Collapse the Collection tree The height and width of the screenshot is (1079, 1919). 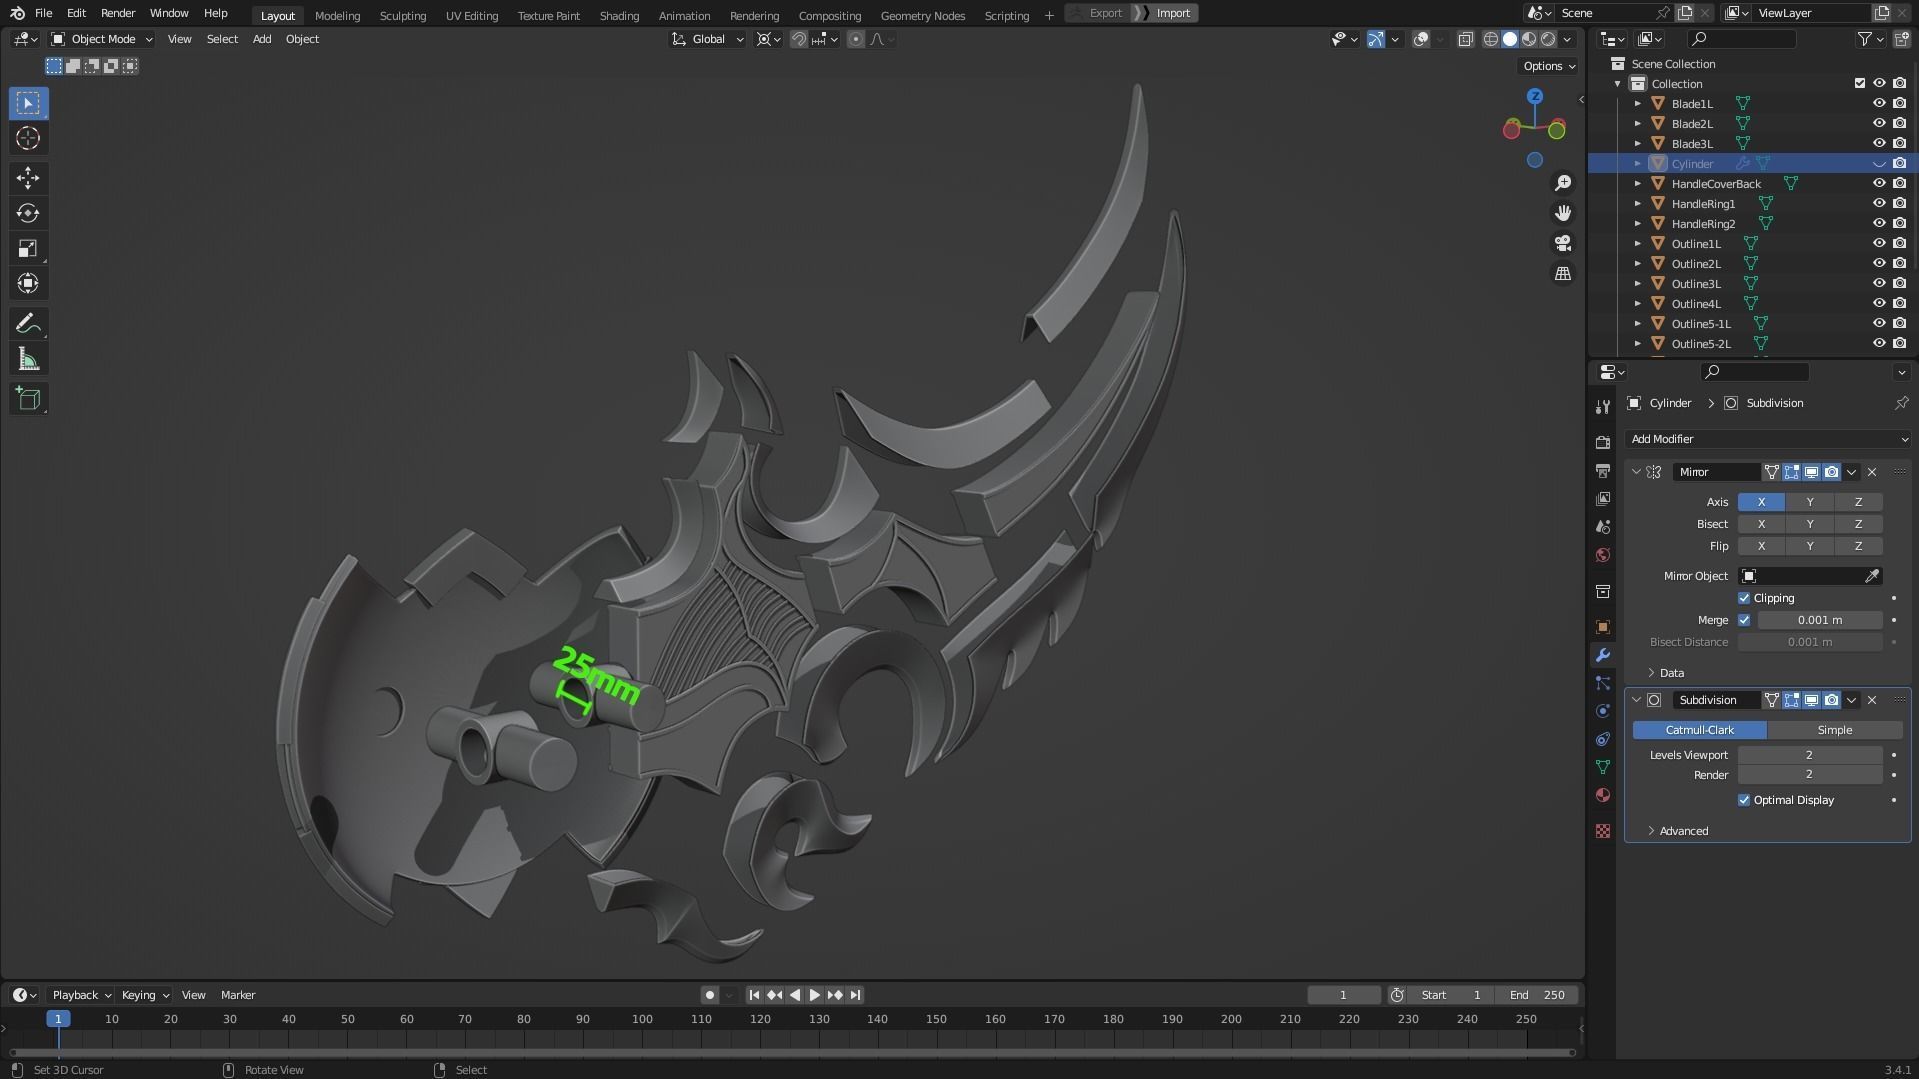[x=1617, y=84]
